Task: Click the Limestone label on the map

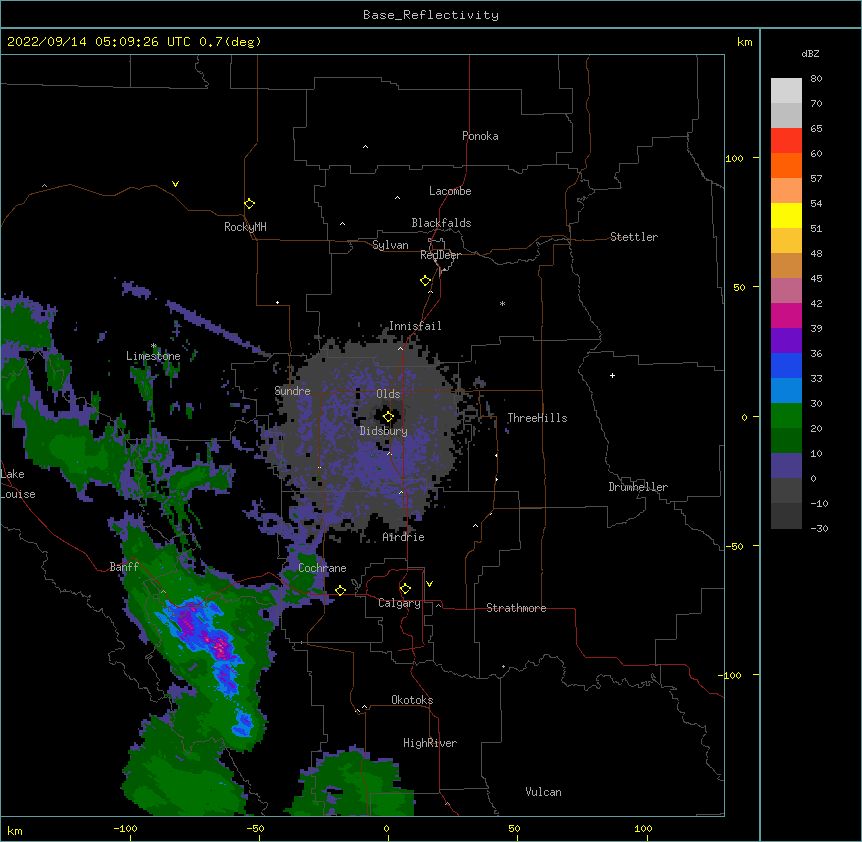Action: (x=153, y=356)
